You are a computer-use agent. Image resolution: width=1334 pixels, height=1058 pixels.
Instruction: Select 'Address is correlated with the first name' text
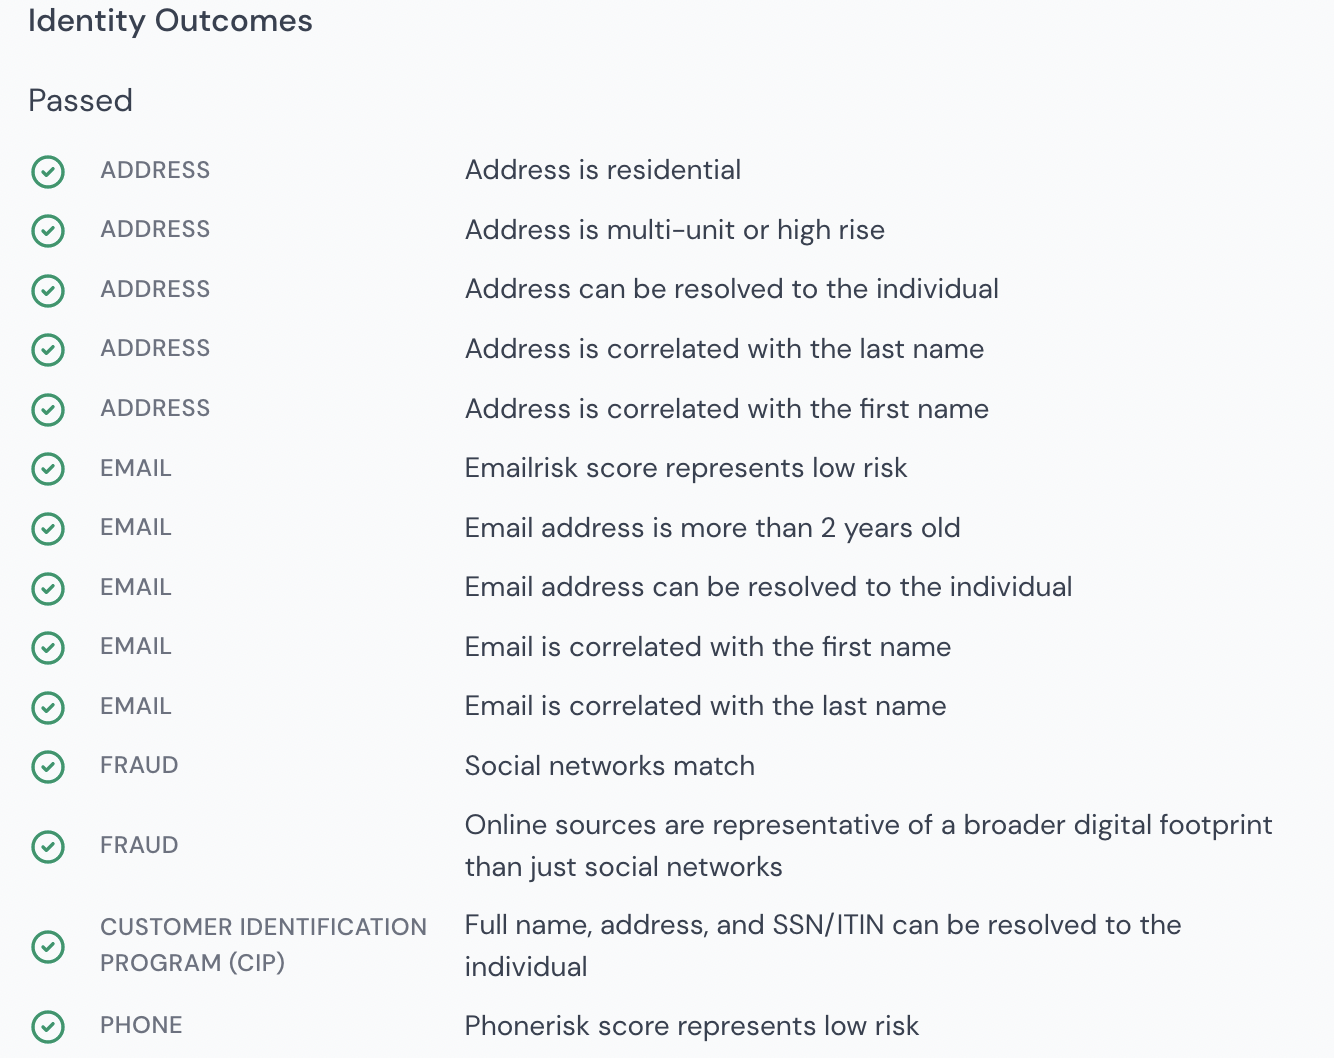726,409
